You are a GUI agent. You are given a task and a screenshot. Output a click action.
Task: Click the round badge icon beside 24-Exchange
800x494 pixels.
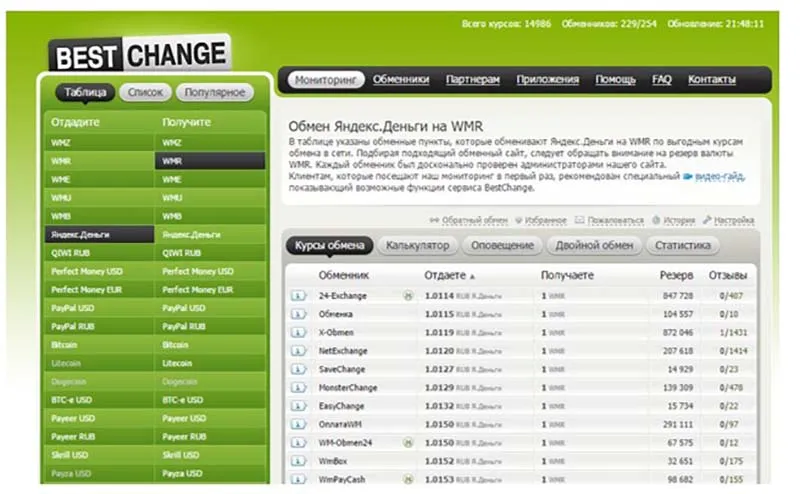click(408, 295)
